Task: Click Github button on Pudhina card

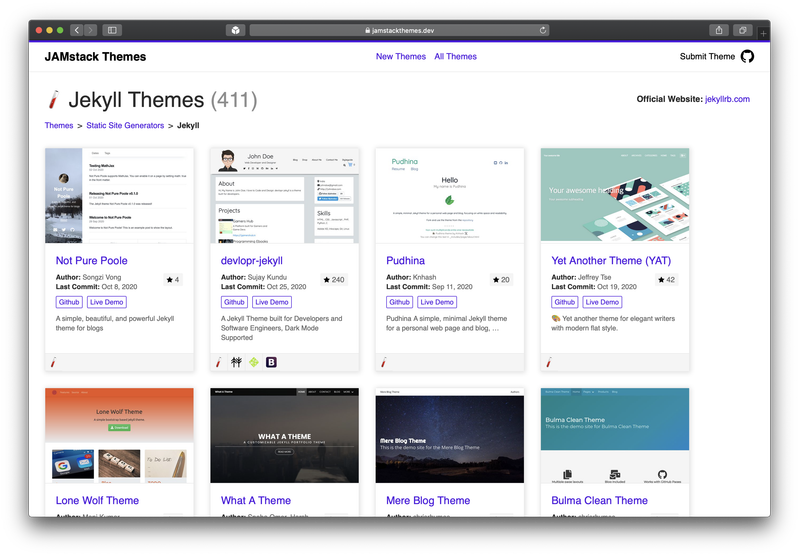Action: pyautogui.click(x=399, y=302)
